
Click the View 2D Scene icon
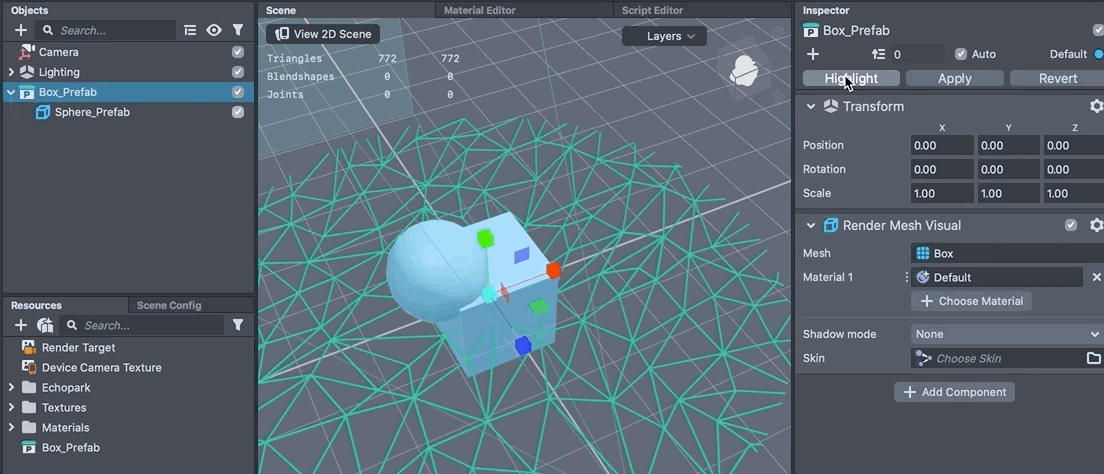[282, 34]
